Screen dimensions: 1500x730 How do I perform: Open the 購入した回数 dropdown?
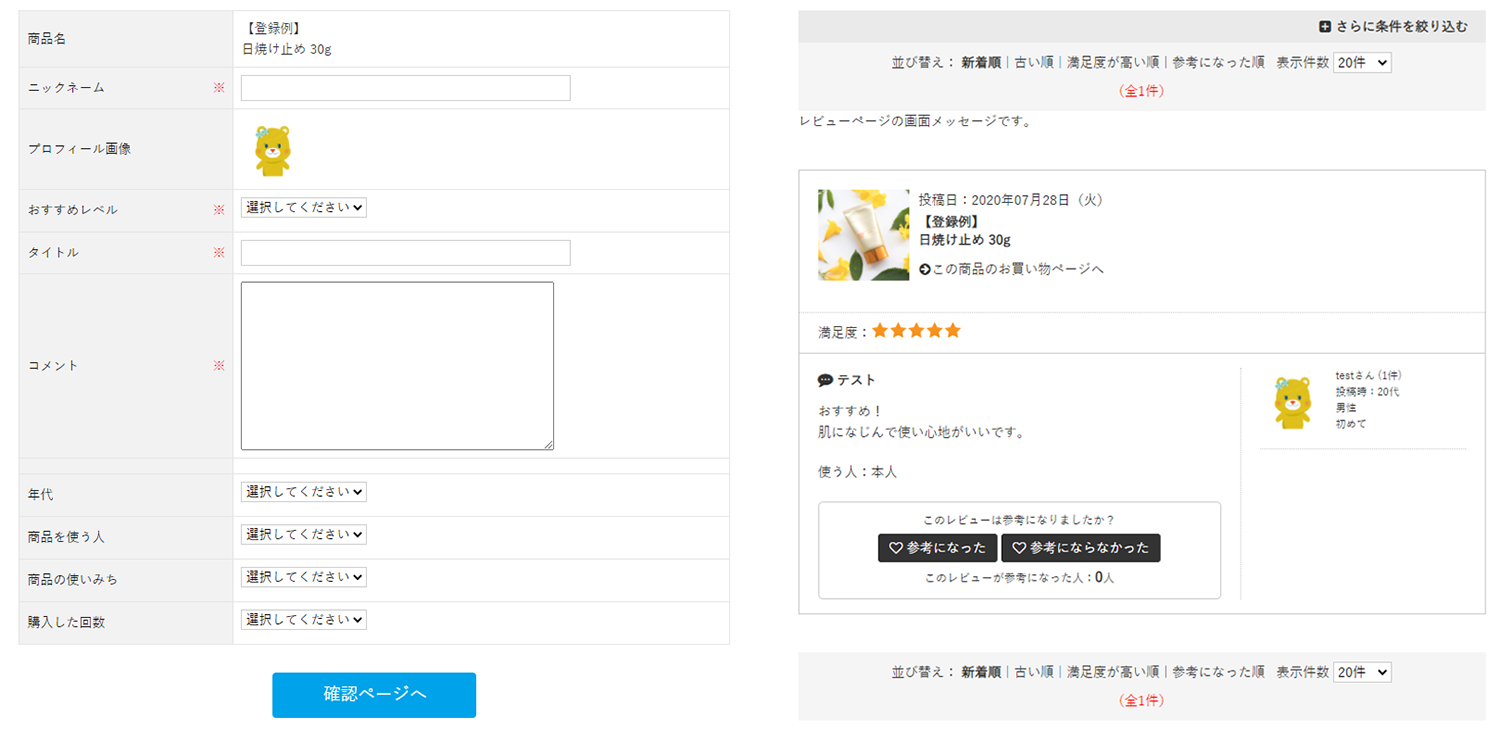tap(304, 620)
